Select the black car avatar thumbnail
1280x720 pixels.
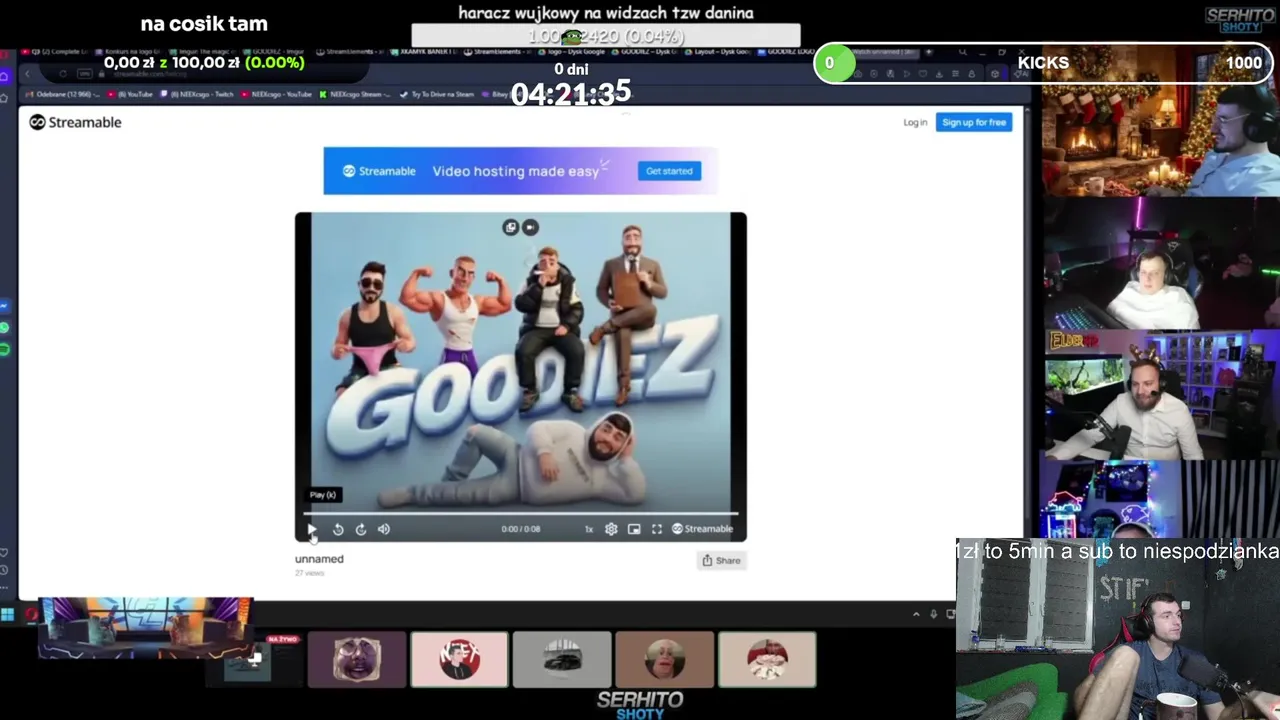[x=562, y=659]
